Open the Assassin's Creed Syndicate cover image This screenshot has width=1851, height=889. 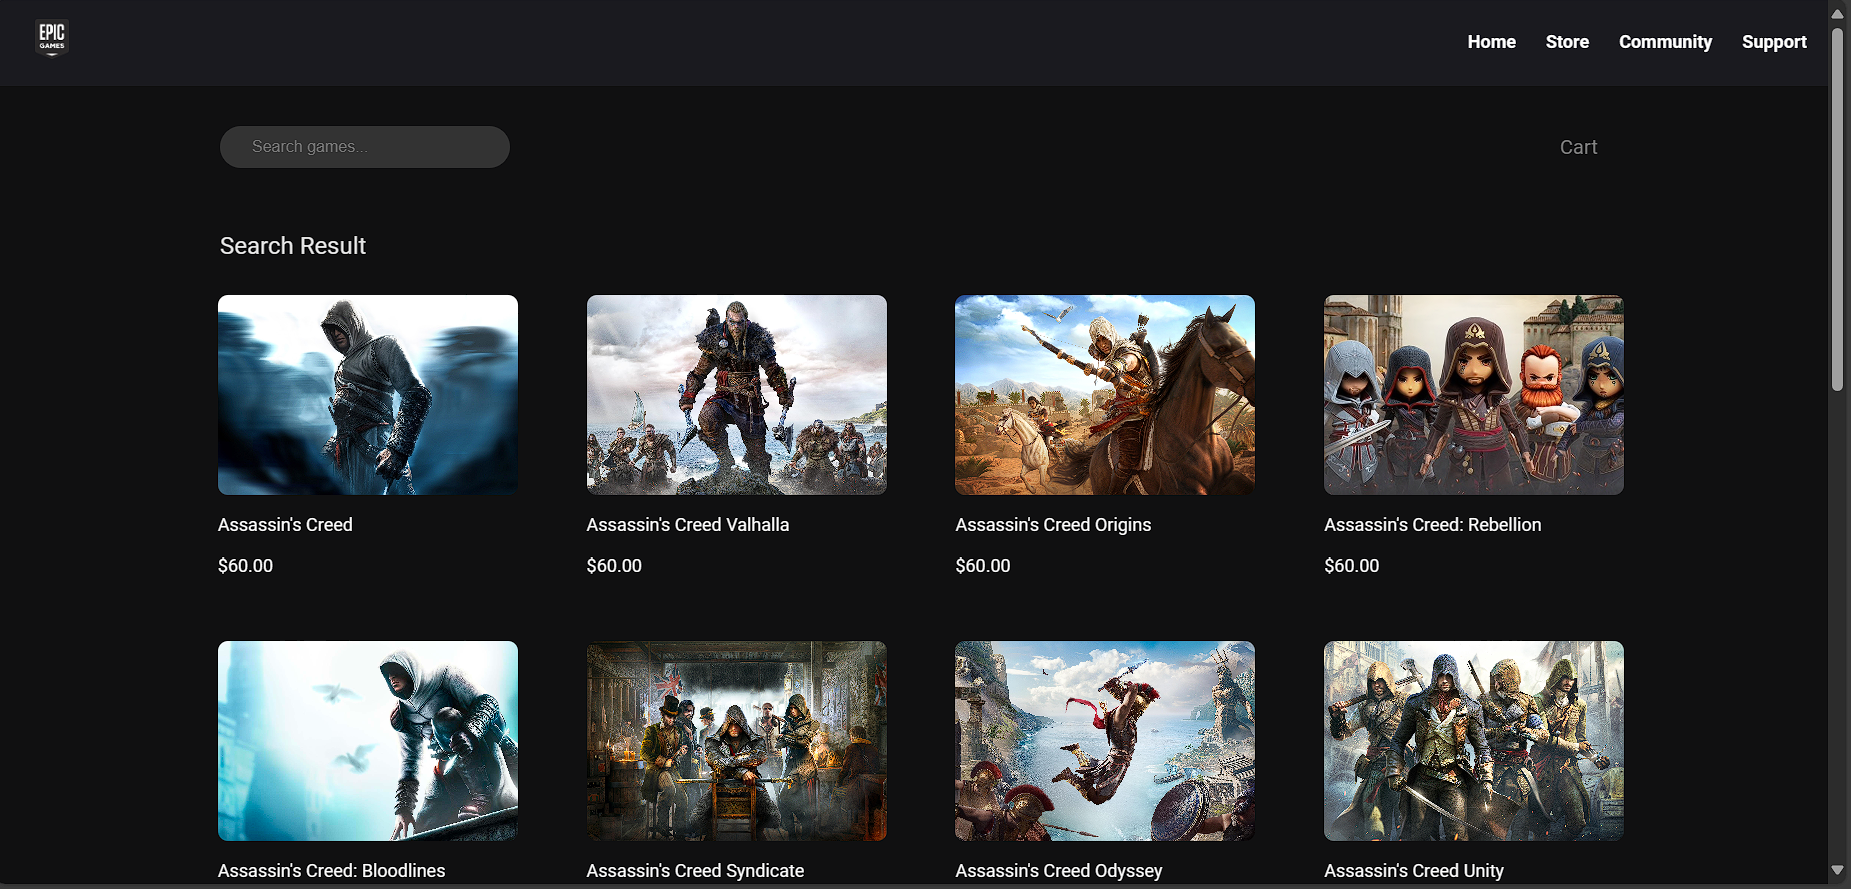click(x=737, y=741)
